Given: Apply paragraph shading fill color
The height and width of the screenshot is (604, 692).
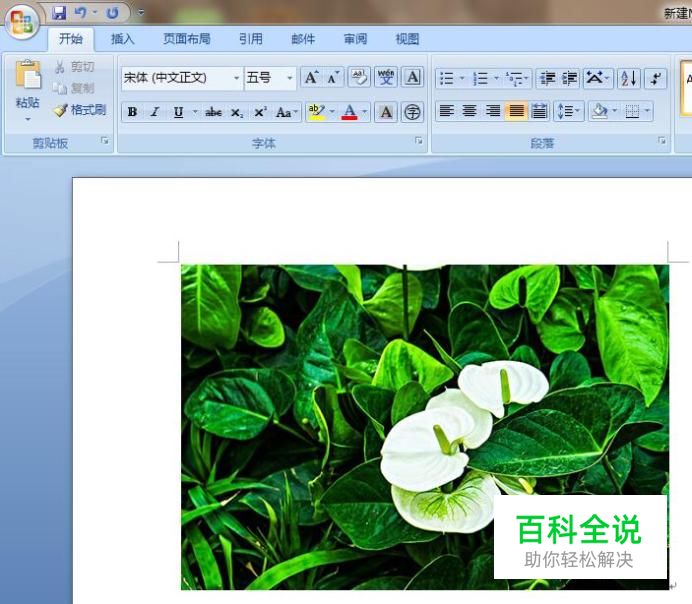Looking at the screenshot, I should pos(600,111).
